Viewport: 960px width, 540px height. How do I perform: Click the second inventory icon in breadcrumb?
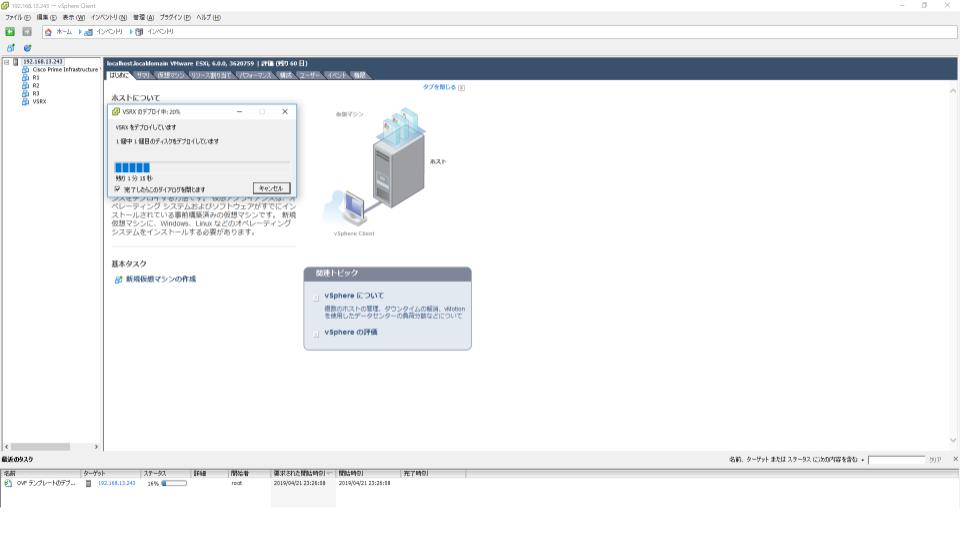pyautogui.click(x=139, y=32)
